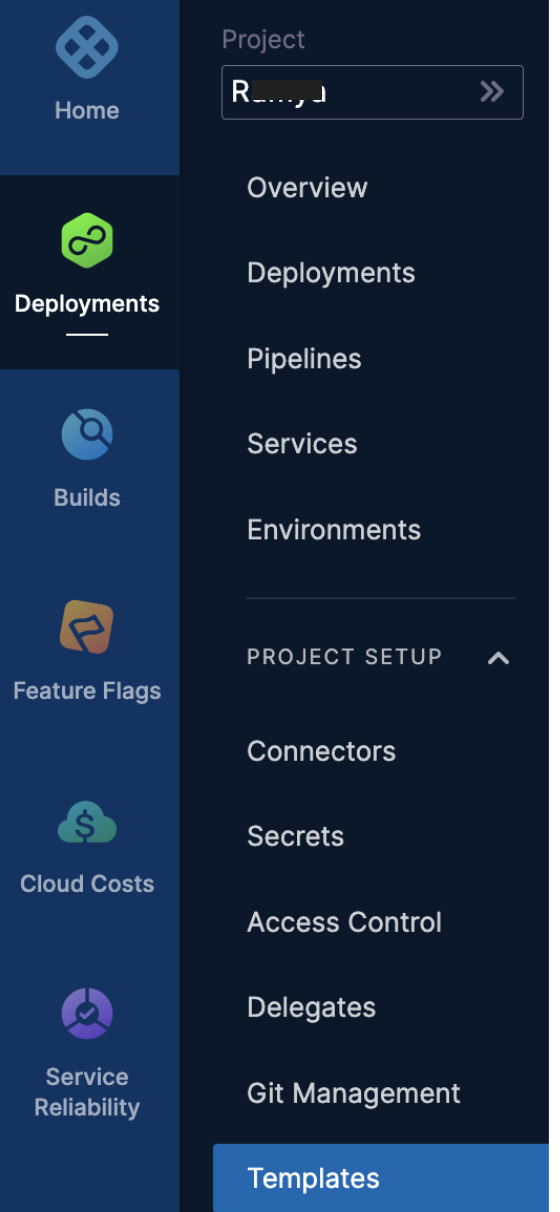Open the Service Reliability icon
Viewport: 560px width, 1212px height.
87,1014
